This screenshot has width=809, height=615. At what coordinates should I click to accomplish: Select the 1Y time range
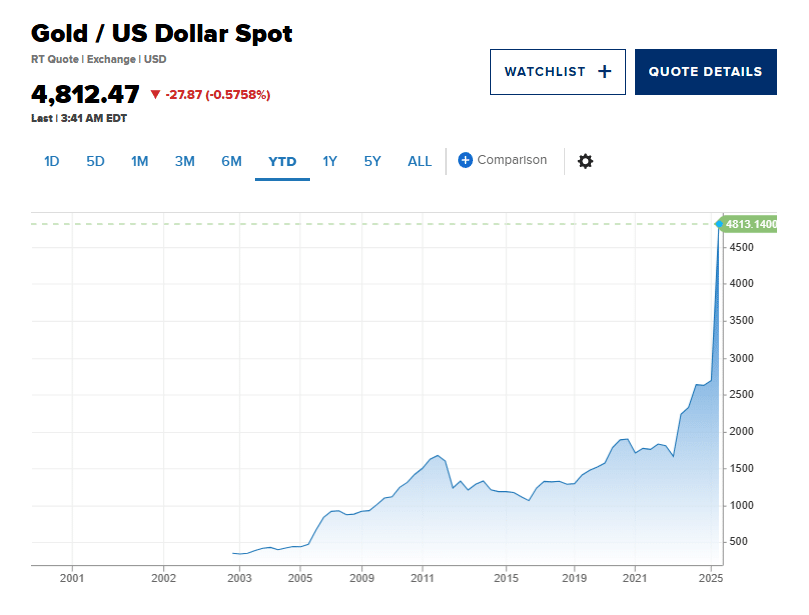tap(330, 161)
